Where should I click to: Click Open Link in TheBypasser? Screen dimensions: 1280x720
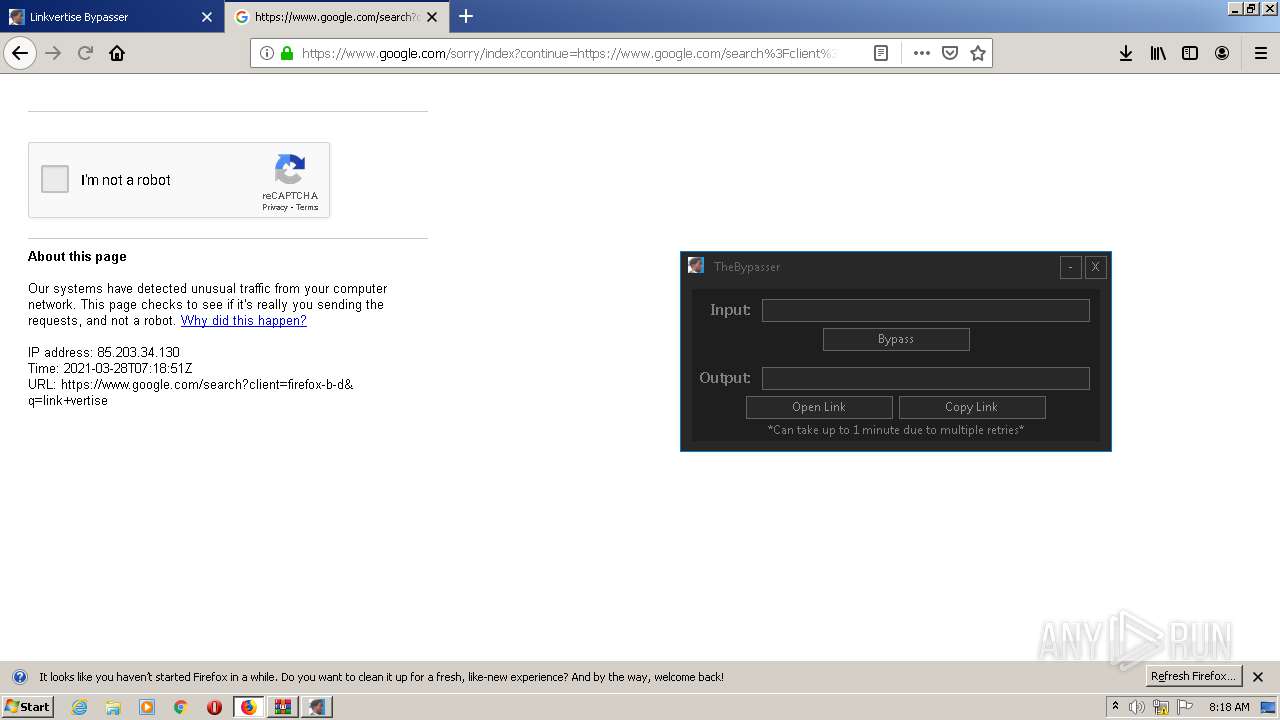tap(819, 407)
